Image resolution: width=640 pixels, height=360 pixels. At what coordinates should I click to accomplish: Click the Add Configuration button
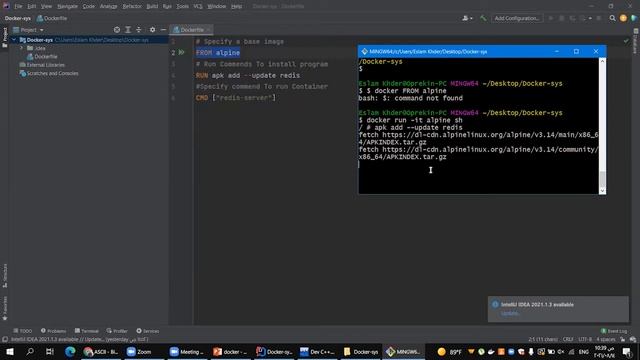(517, 18)
